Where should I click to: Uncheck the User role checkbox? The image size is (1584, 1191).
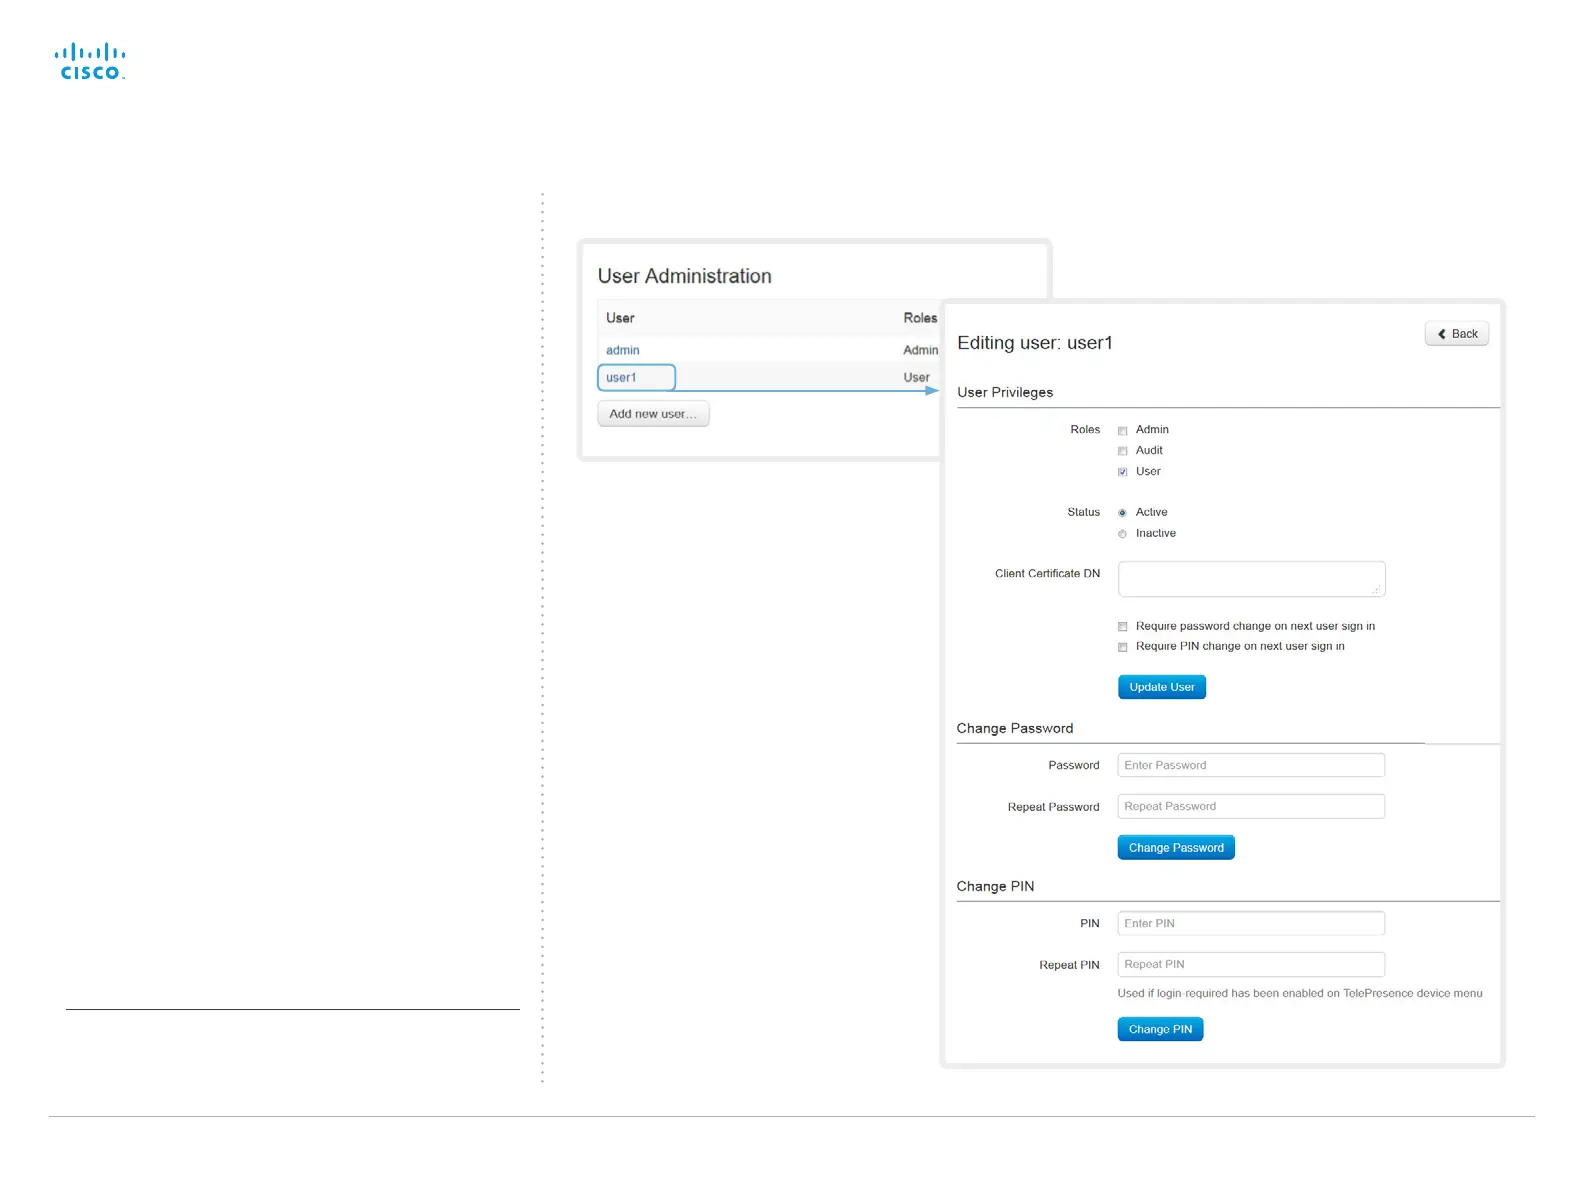coord(1122,472)
